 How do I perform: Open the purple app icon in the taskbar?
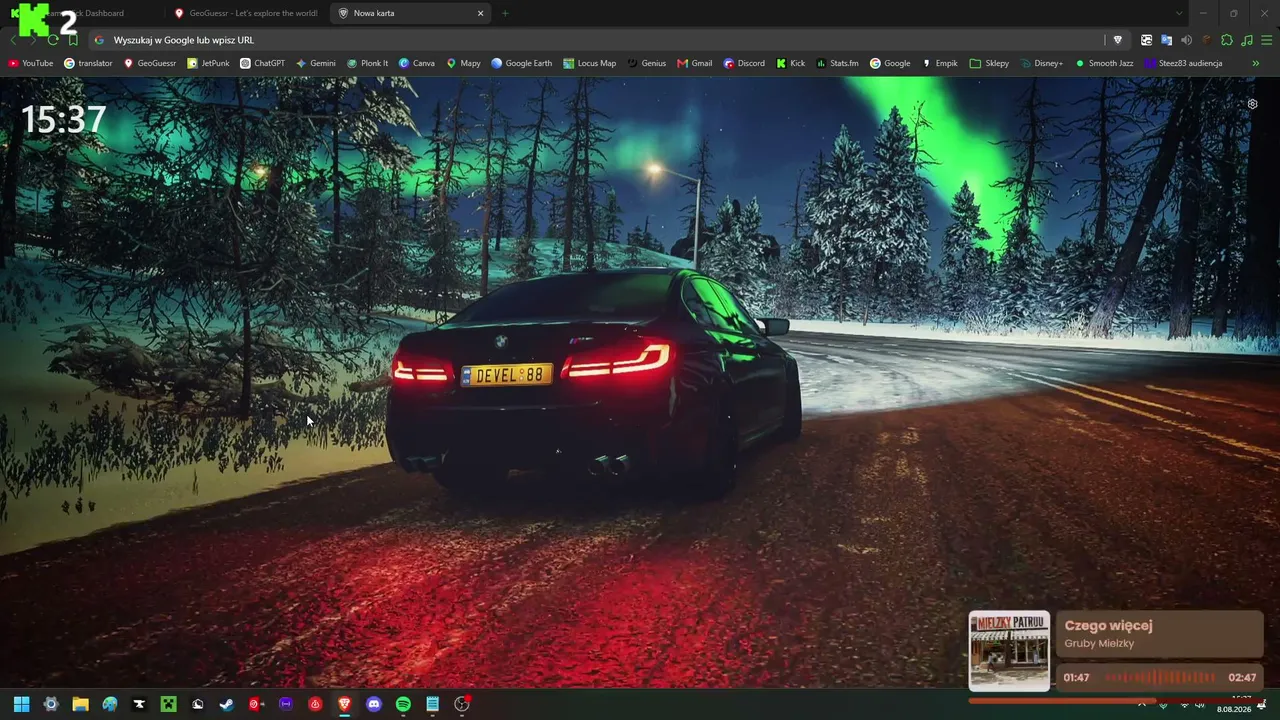(x=286, y=704)
